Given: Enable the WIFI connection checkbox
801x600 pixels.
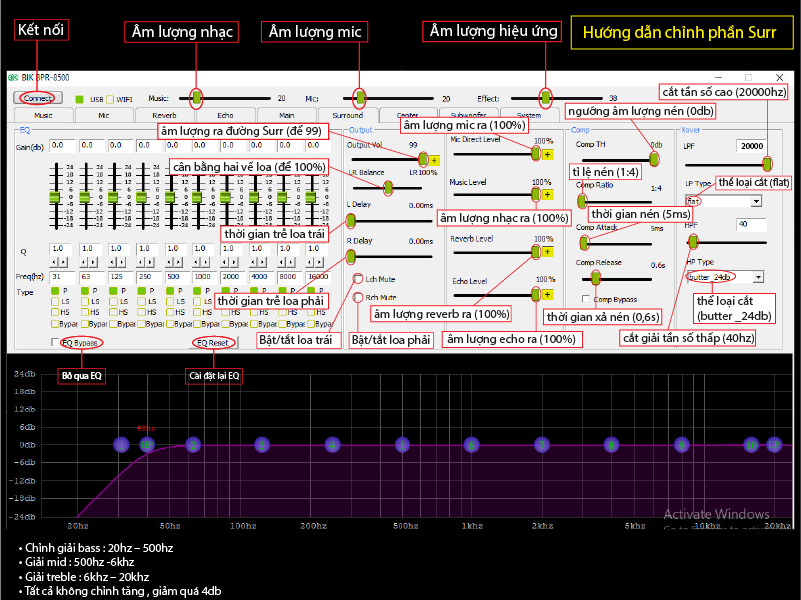Looking at the screenshot, I should tap(110, 99).
